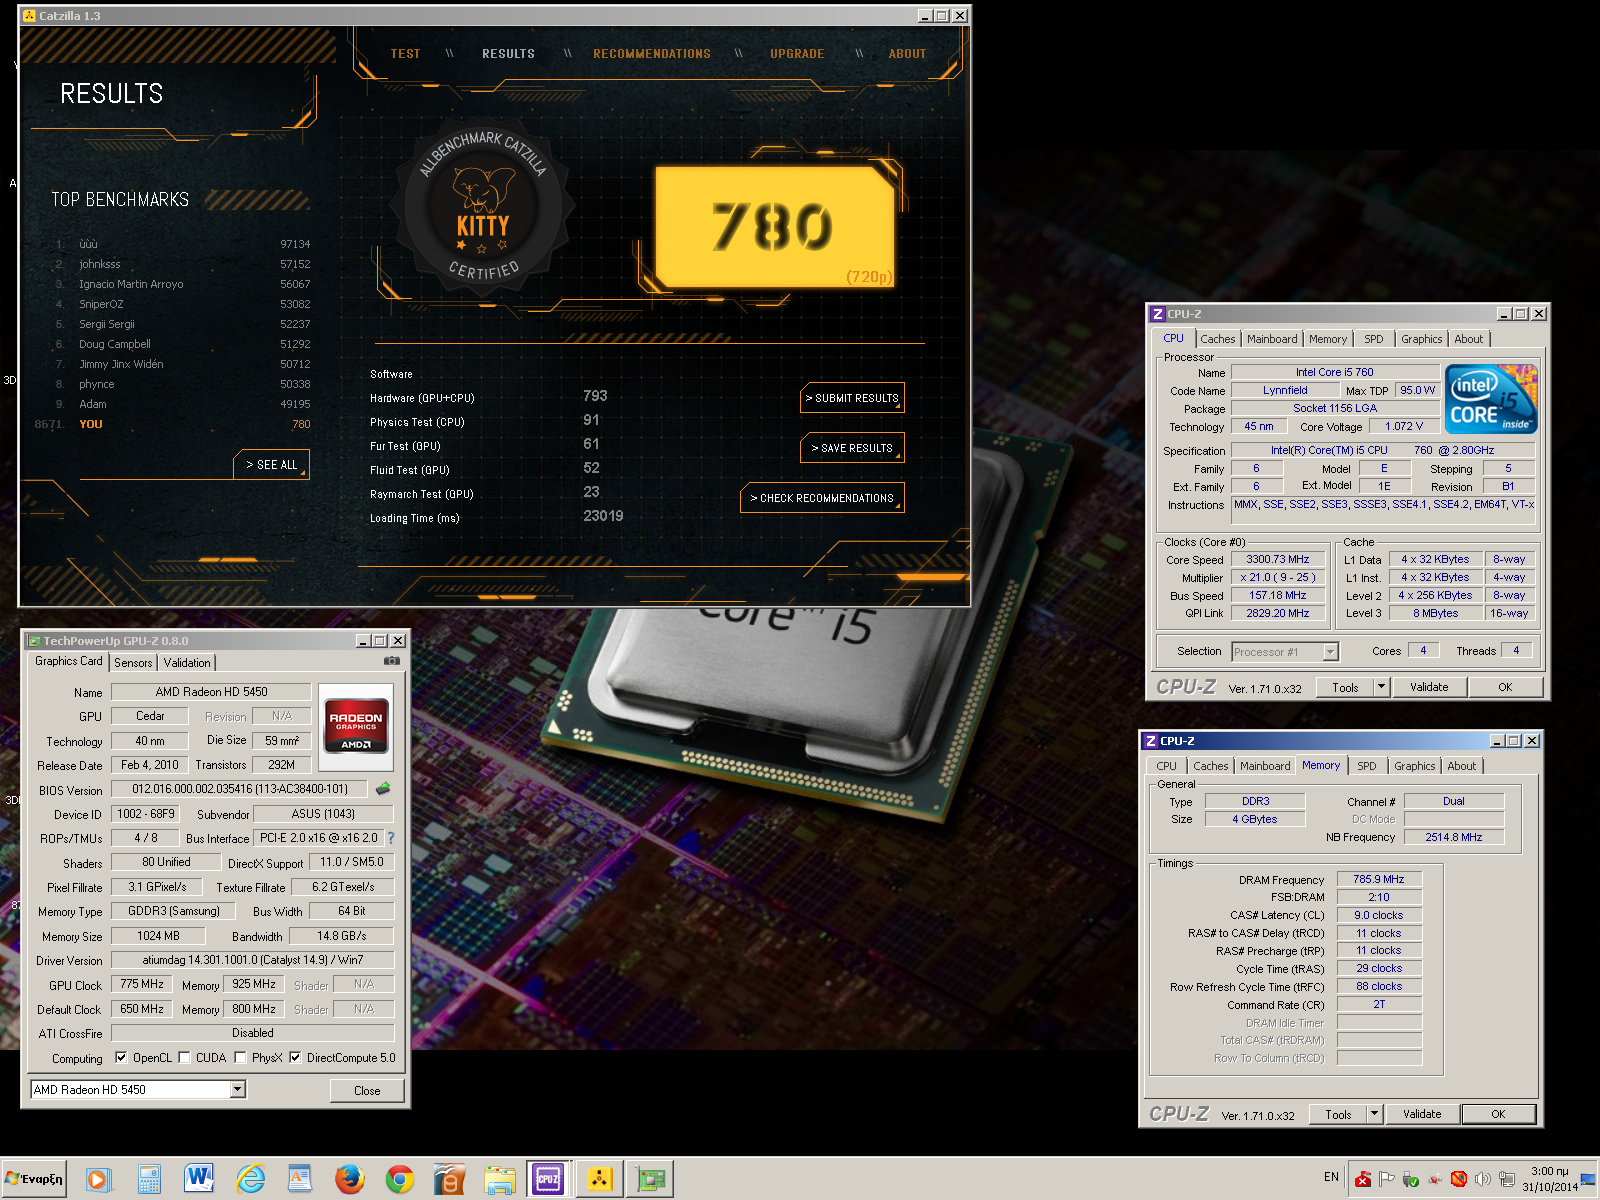
Task: Launch Internet Explorer from taskbar
Action: tap(250, 1180)
